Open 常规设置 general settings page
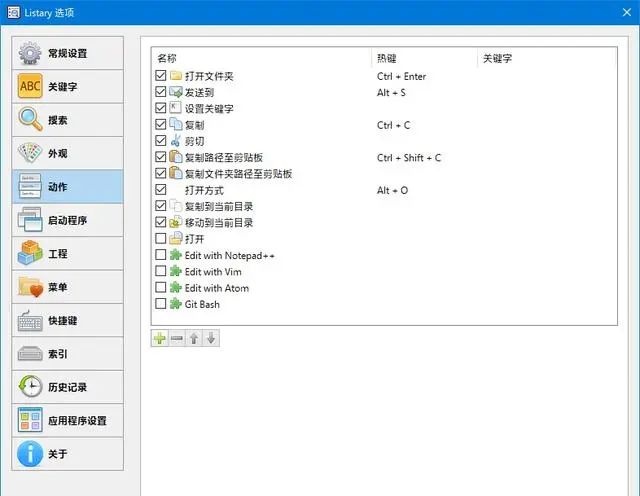The image size is (640, 496). click(x=68, y=53)
